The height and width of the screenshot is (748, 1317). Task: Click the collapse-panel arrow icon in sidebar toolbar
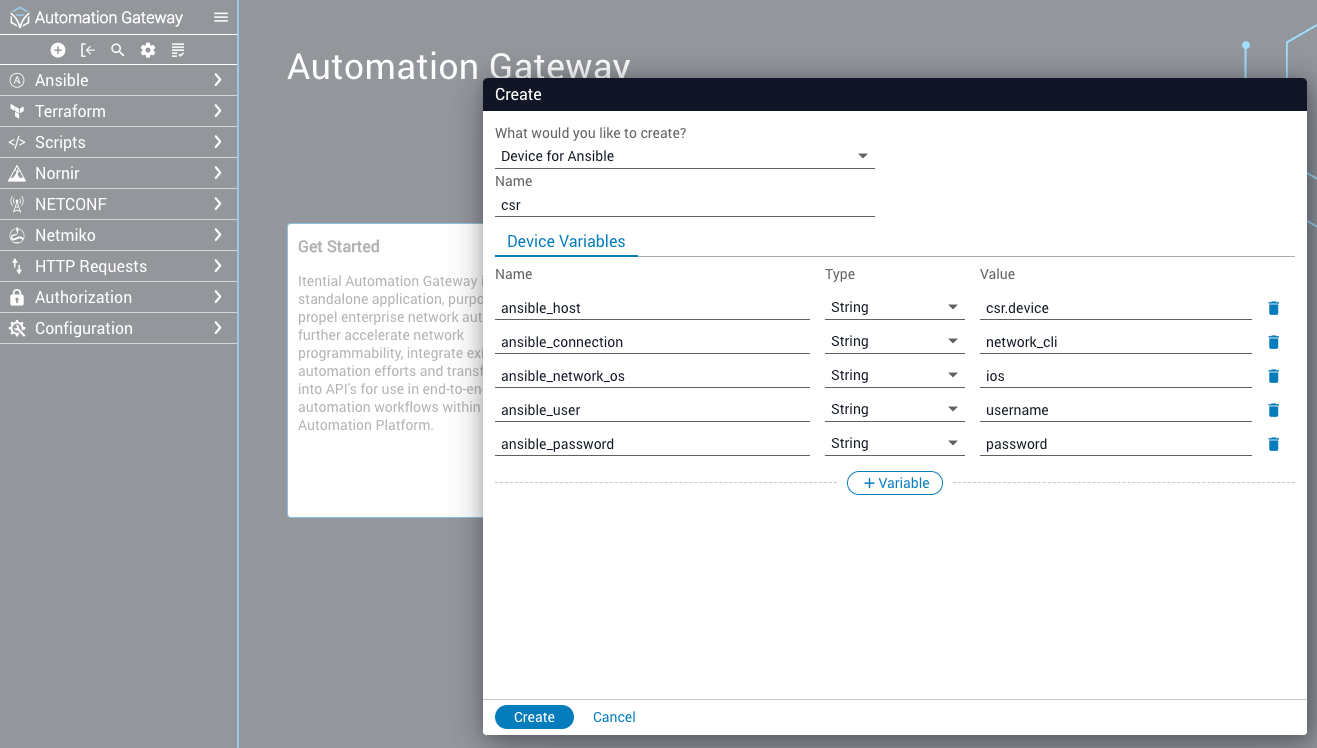(x=88, y=50)
